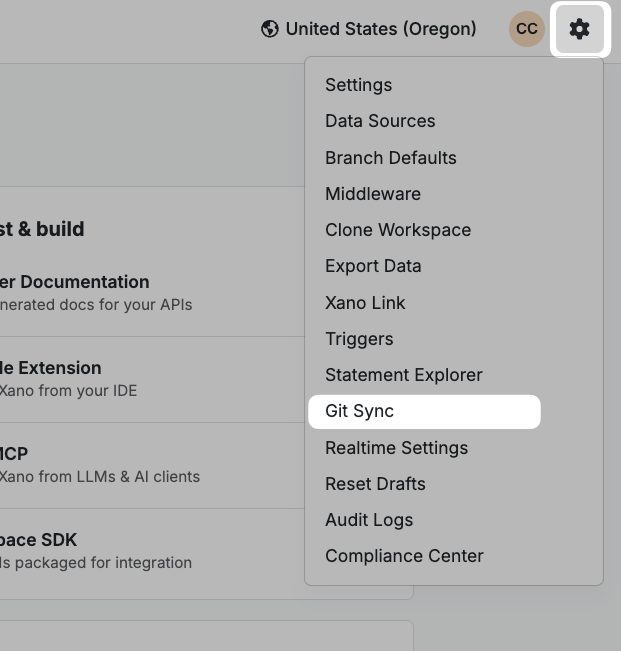Screen dimensions: 621x651
Task: Choose Export Data
Action: pos(373,266)
